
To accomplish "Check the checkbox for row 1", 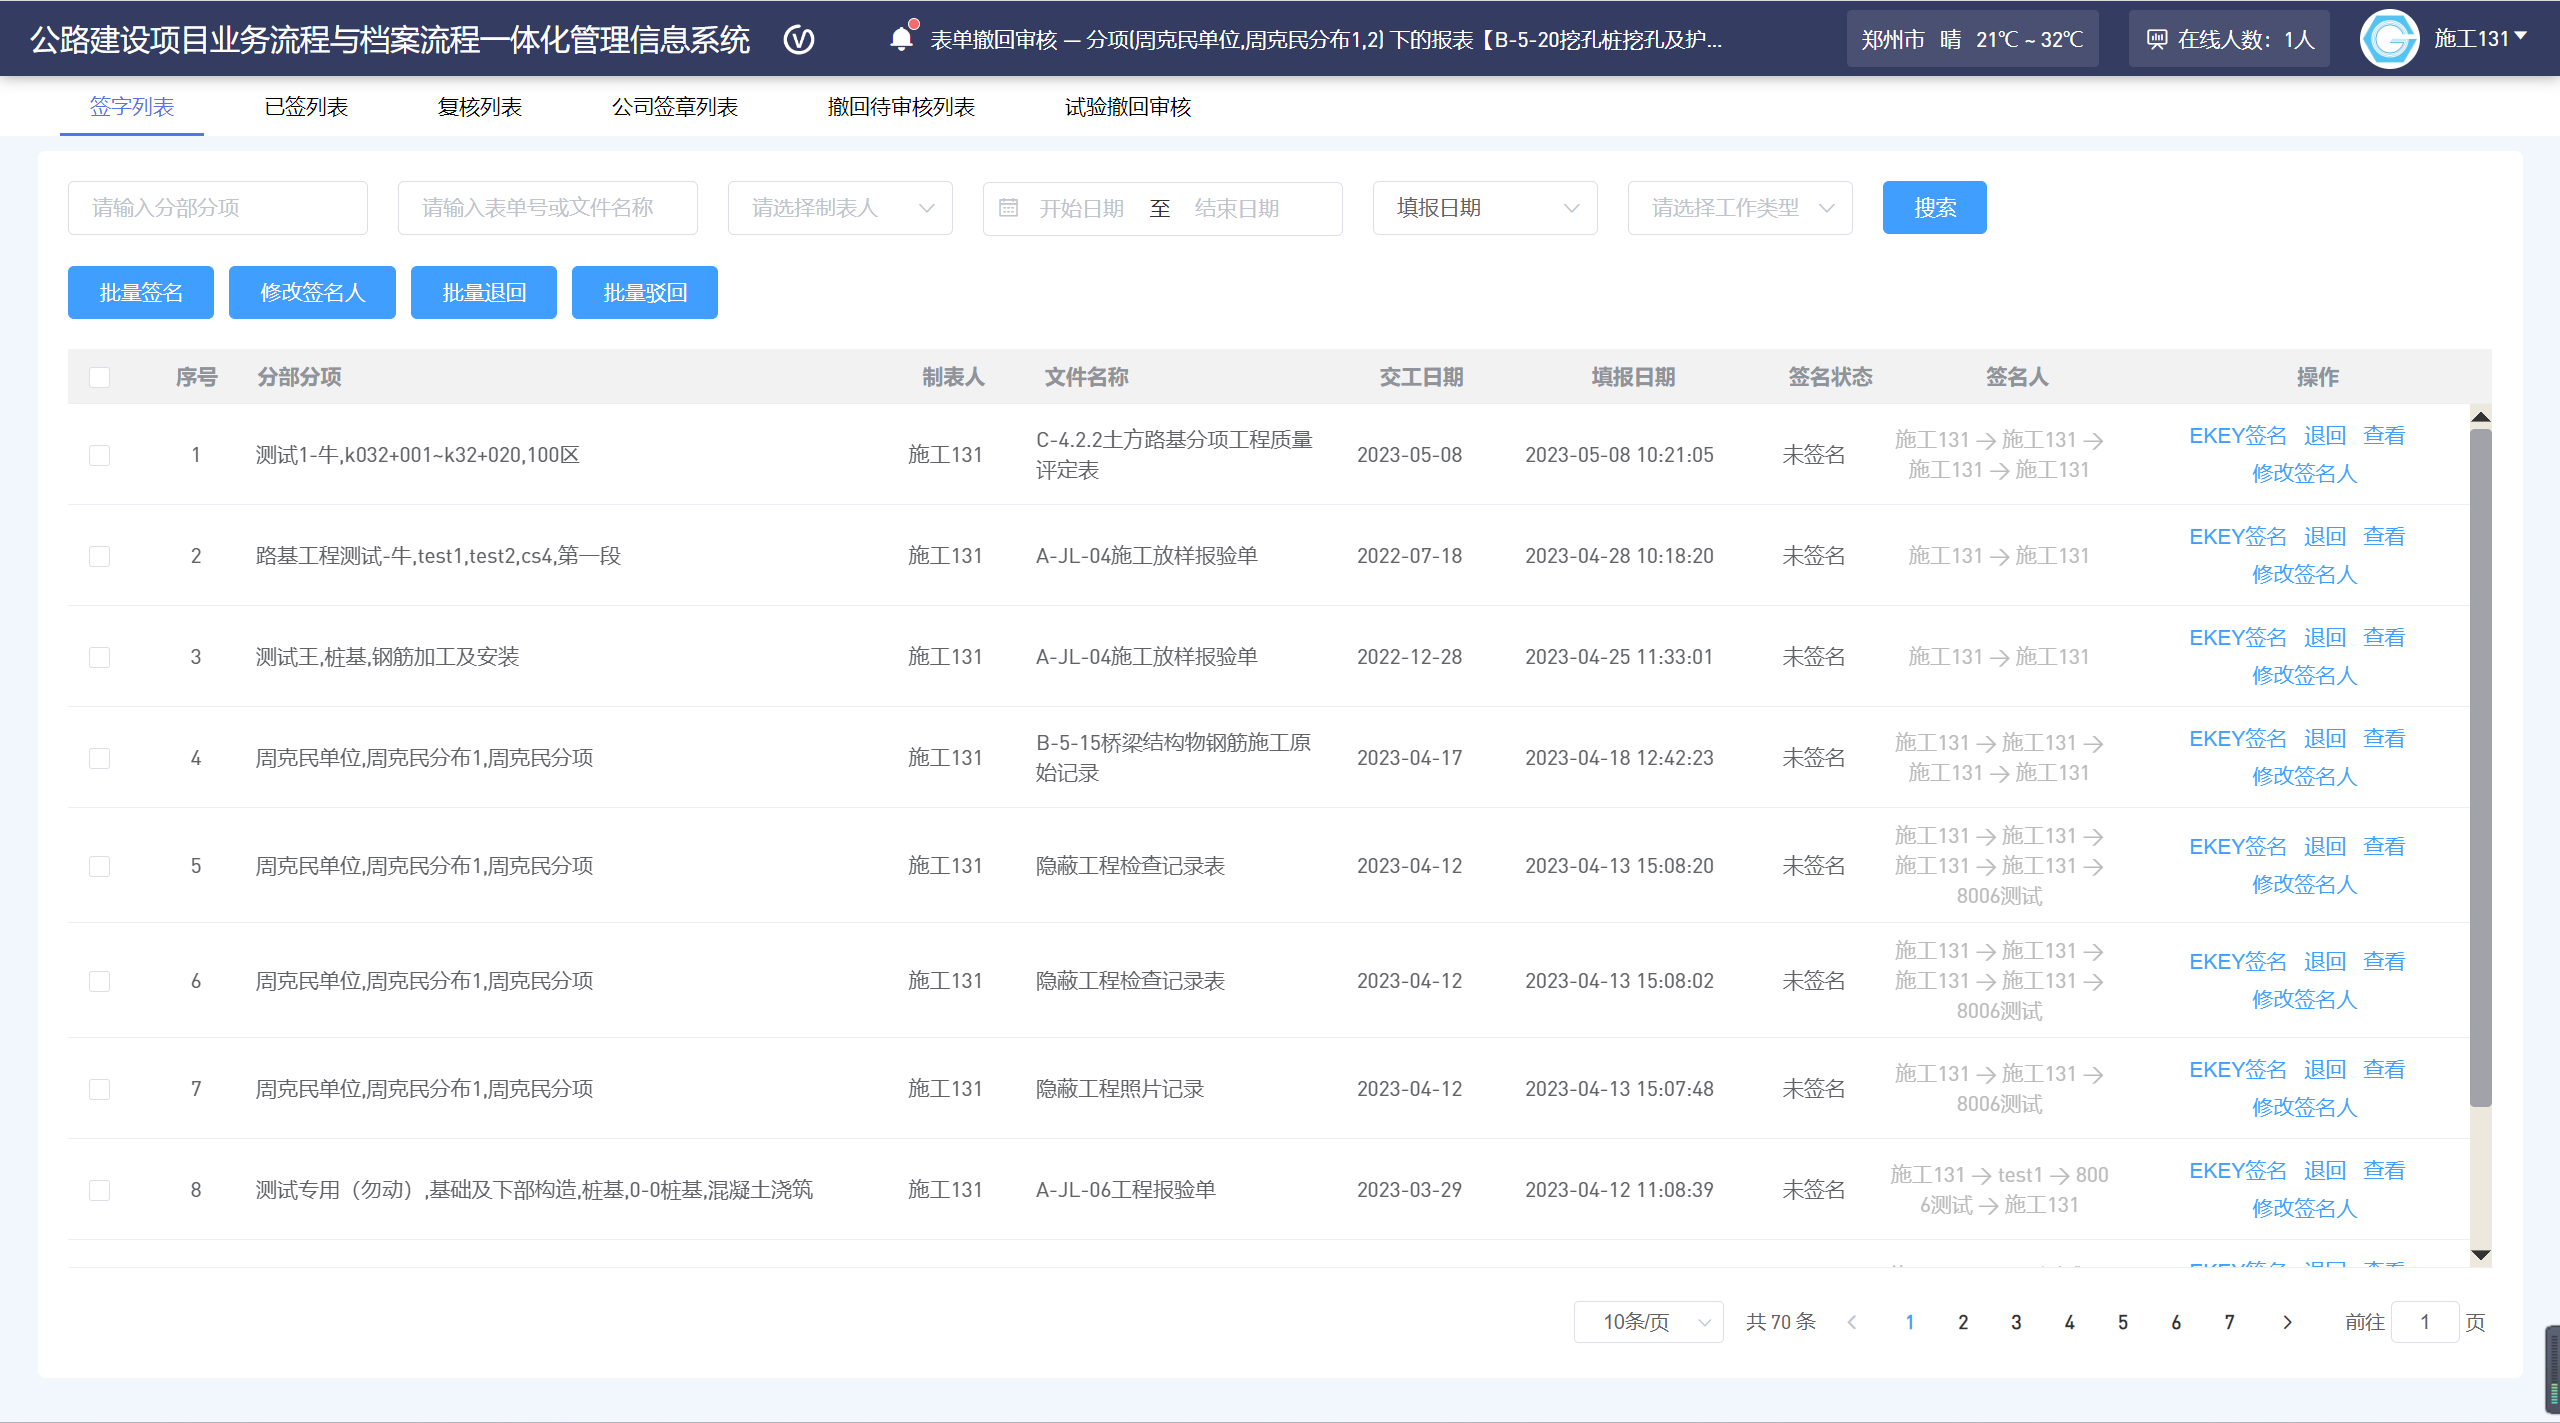I will 99,455.
